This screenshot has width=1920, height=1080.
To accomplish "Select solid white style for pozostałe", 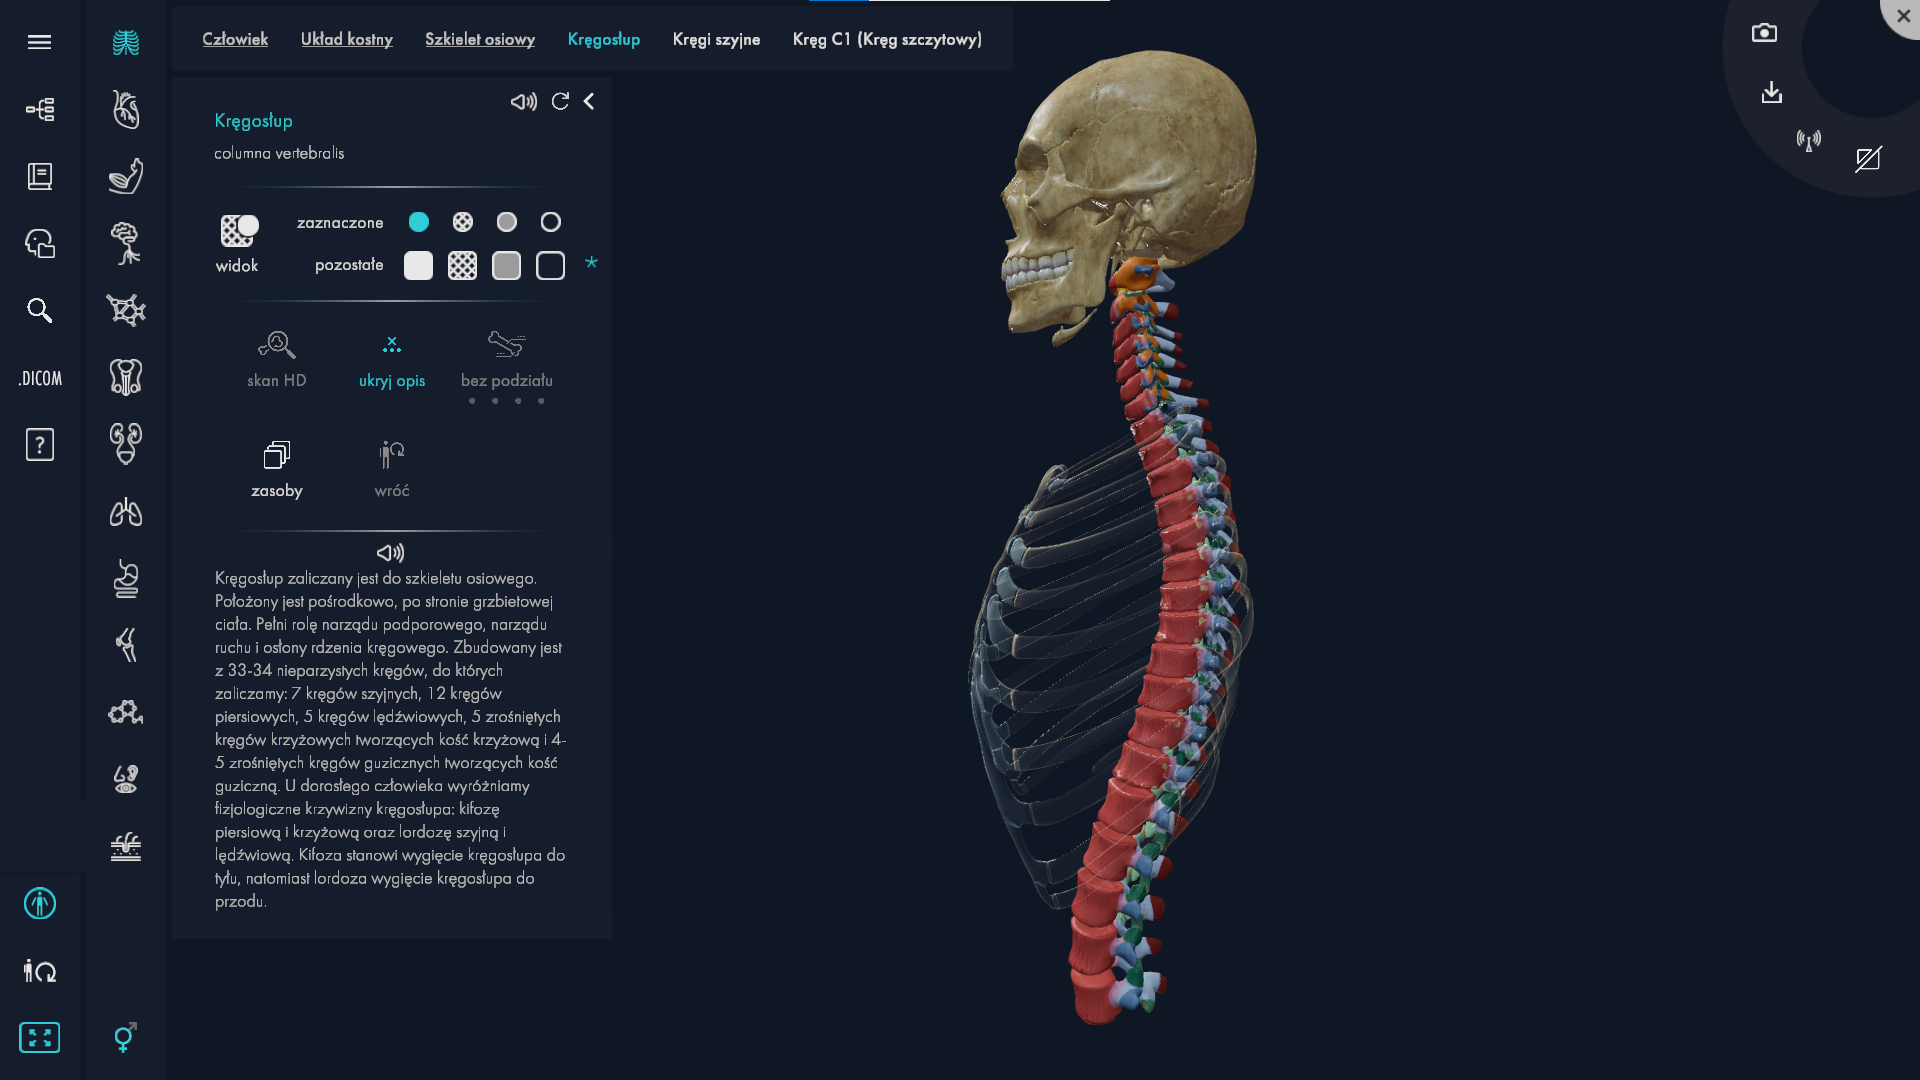I will [x=419, y=266].
